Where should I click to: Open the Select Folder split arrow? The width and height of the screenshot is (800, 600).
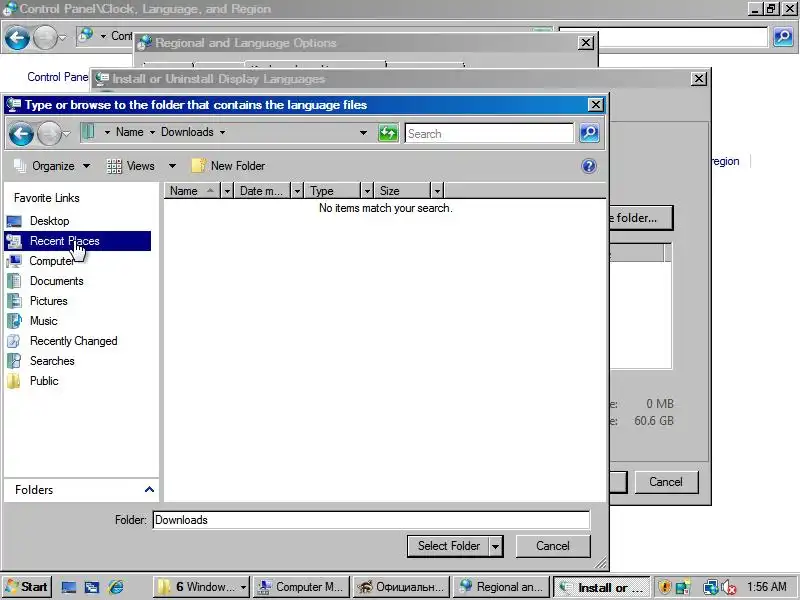[495, 546]
